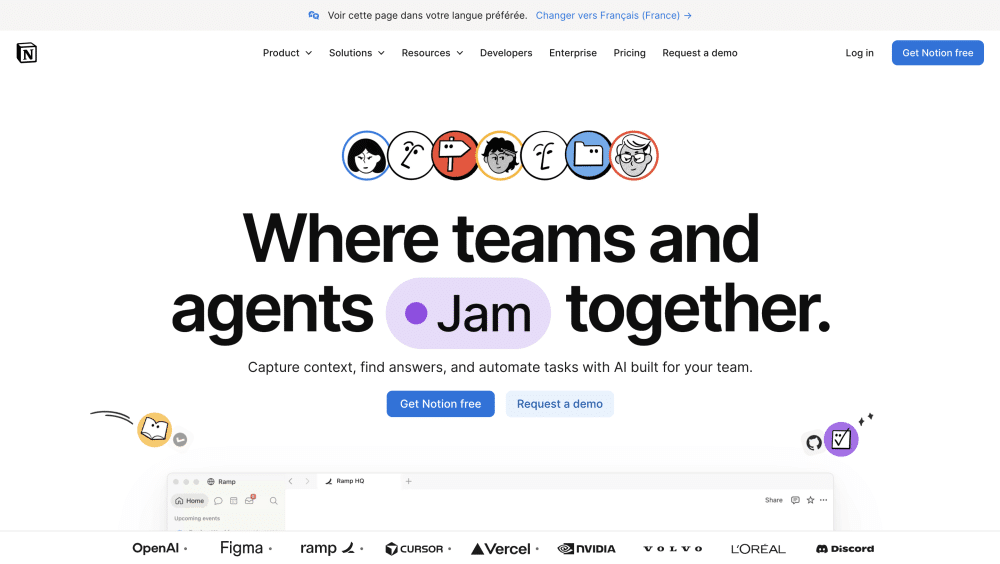
Task: Click the Volvo logo
Action: coord(673,549)
